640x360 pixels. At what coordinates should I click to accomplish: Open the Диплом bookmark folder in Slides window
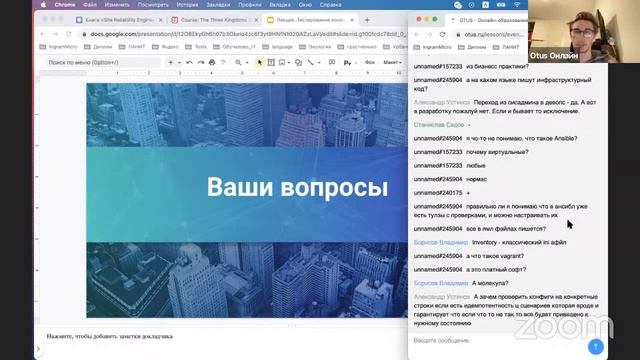[x=98, y=47]
